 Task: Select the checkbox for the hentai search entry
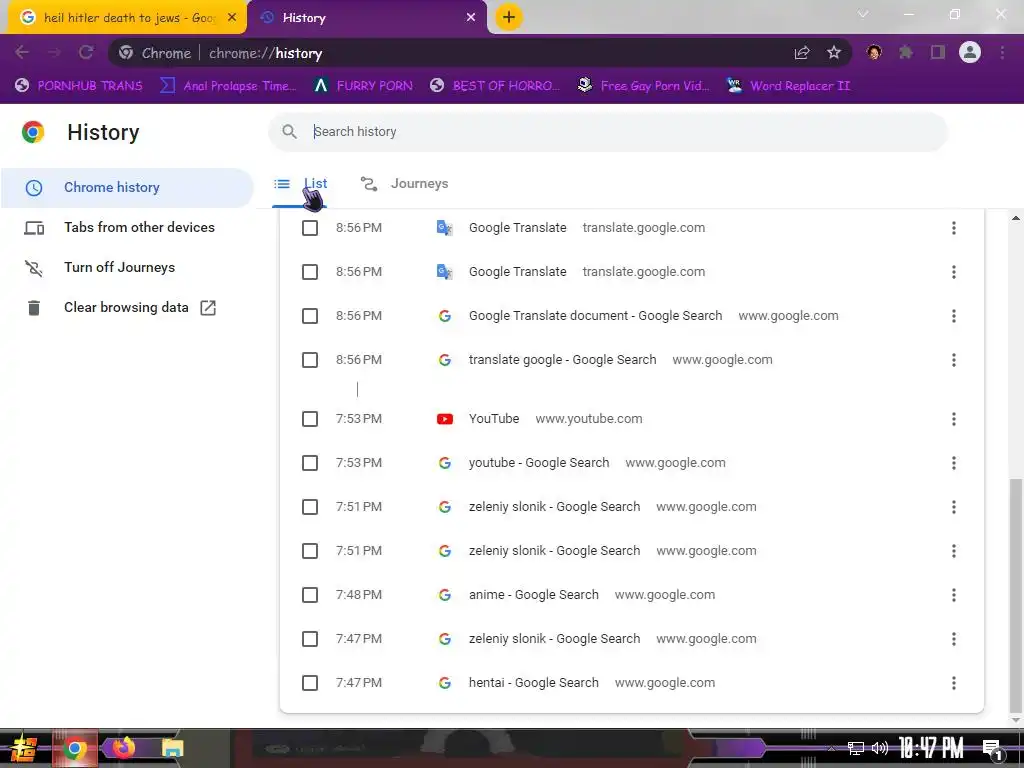click(310, 683)
